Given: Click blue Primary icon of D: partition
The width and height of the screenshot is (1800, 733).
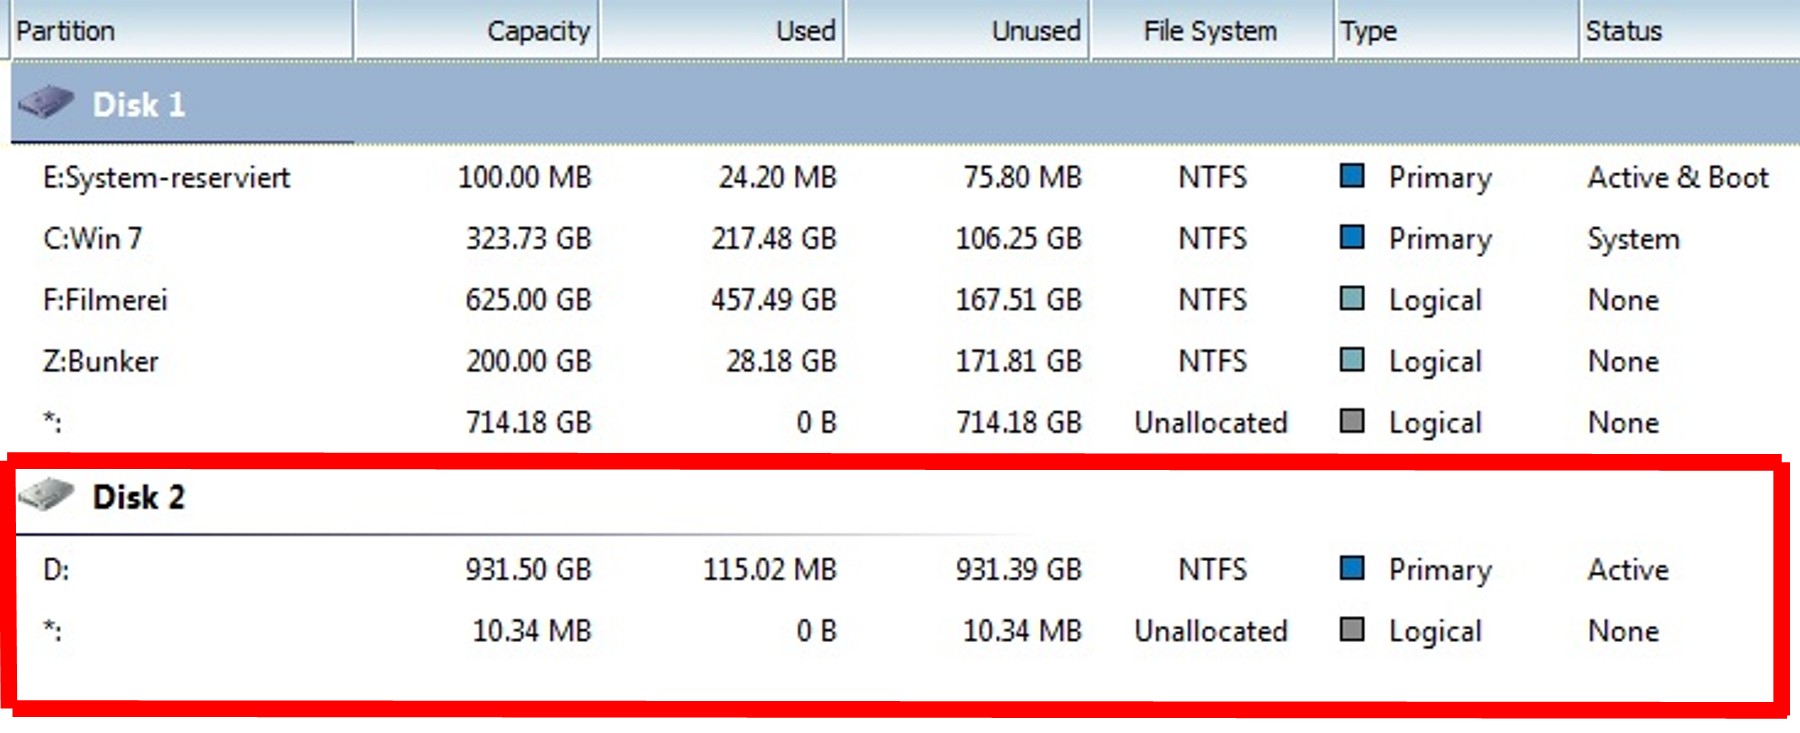Looking at the screenshot, I should click(1351, 568).
